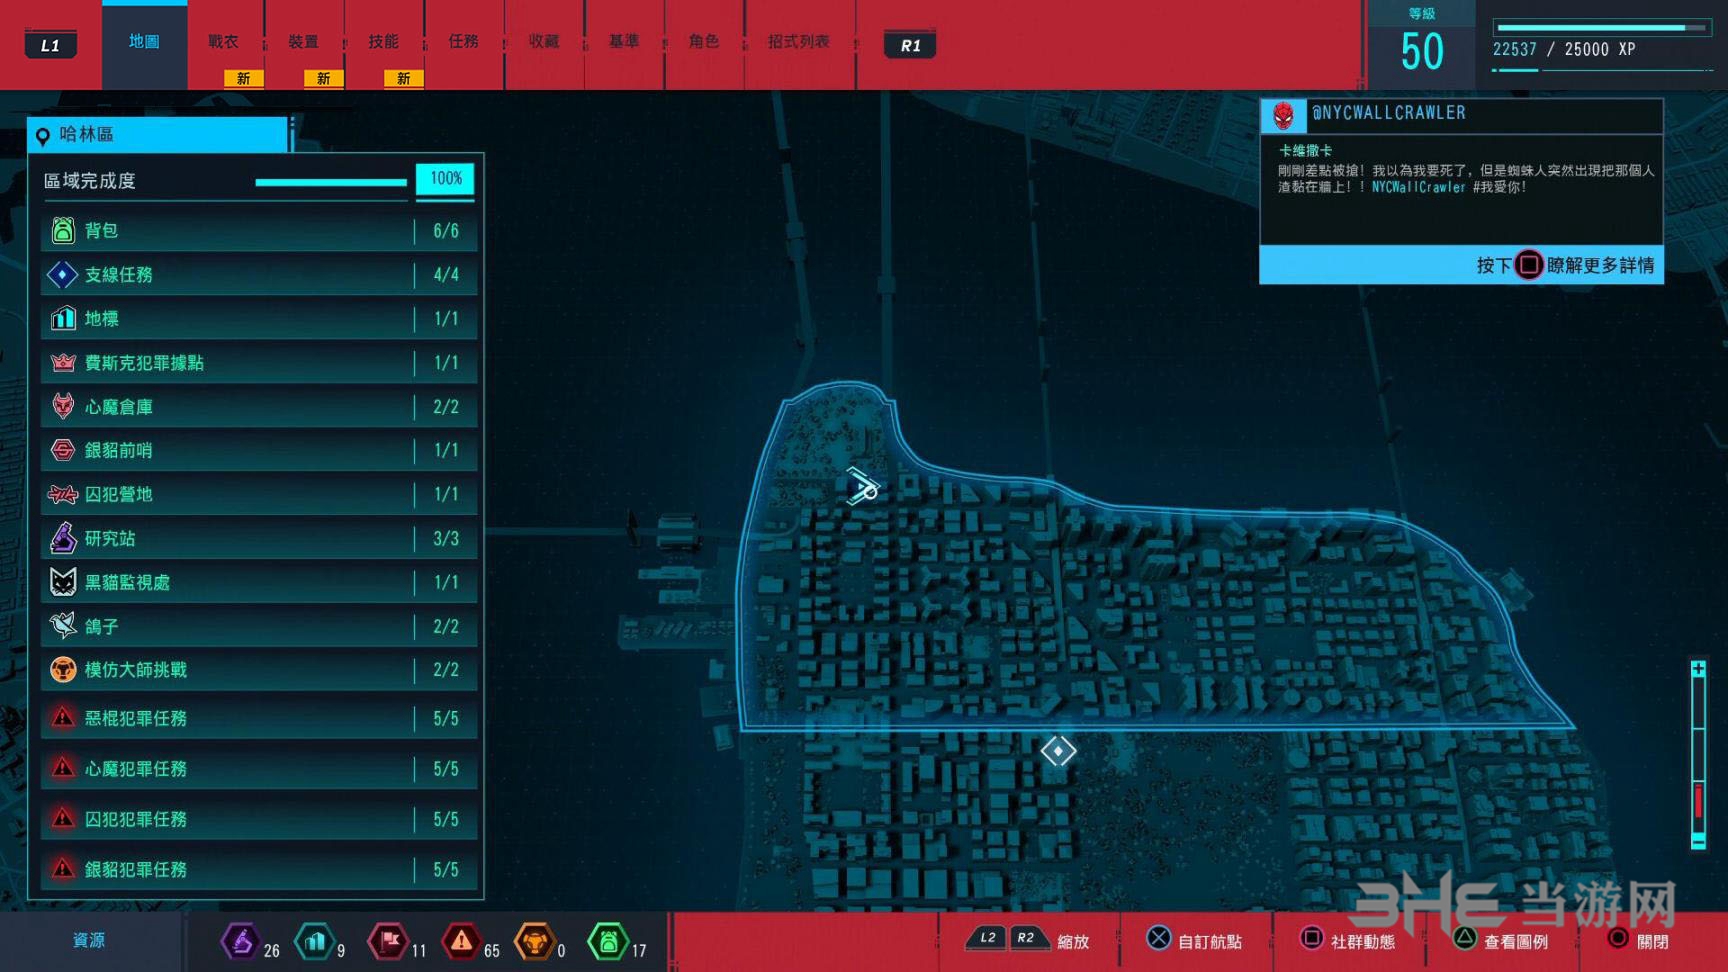This screenshot has width=1728, height=972.
Task: Switch to the 戰衣 tab
Action: coord(224,42)
